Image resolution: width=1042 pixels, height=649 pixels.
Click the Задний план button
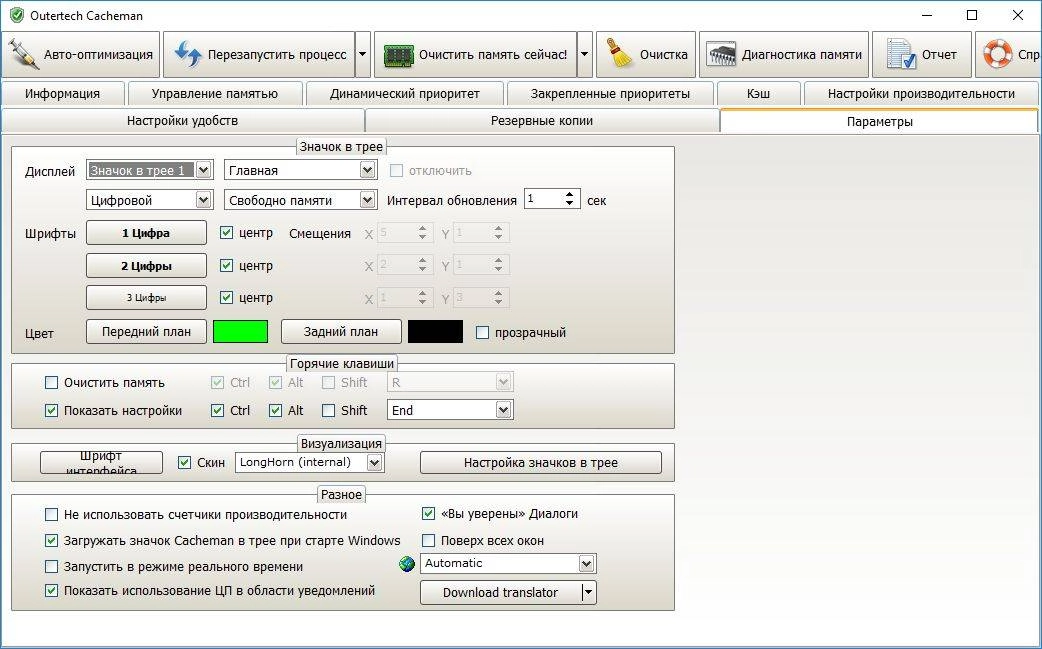click(x=341, y=331)
